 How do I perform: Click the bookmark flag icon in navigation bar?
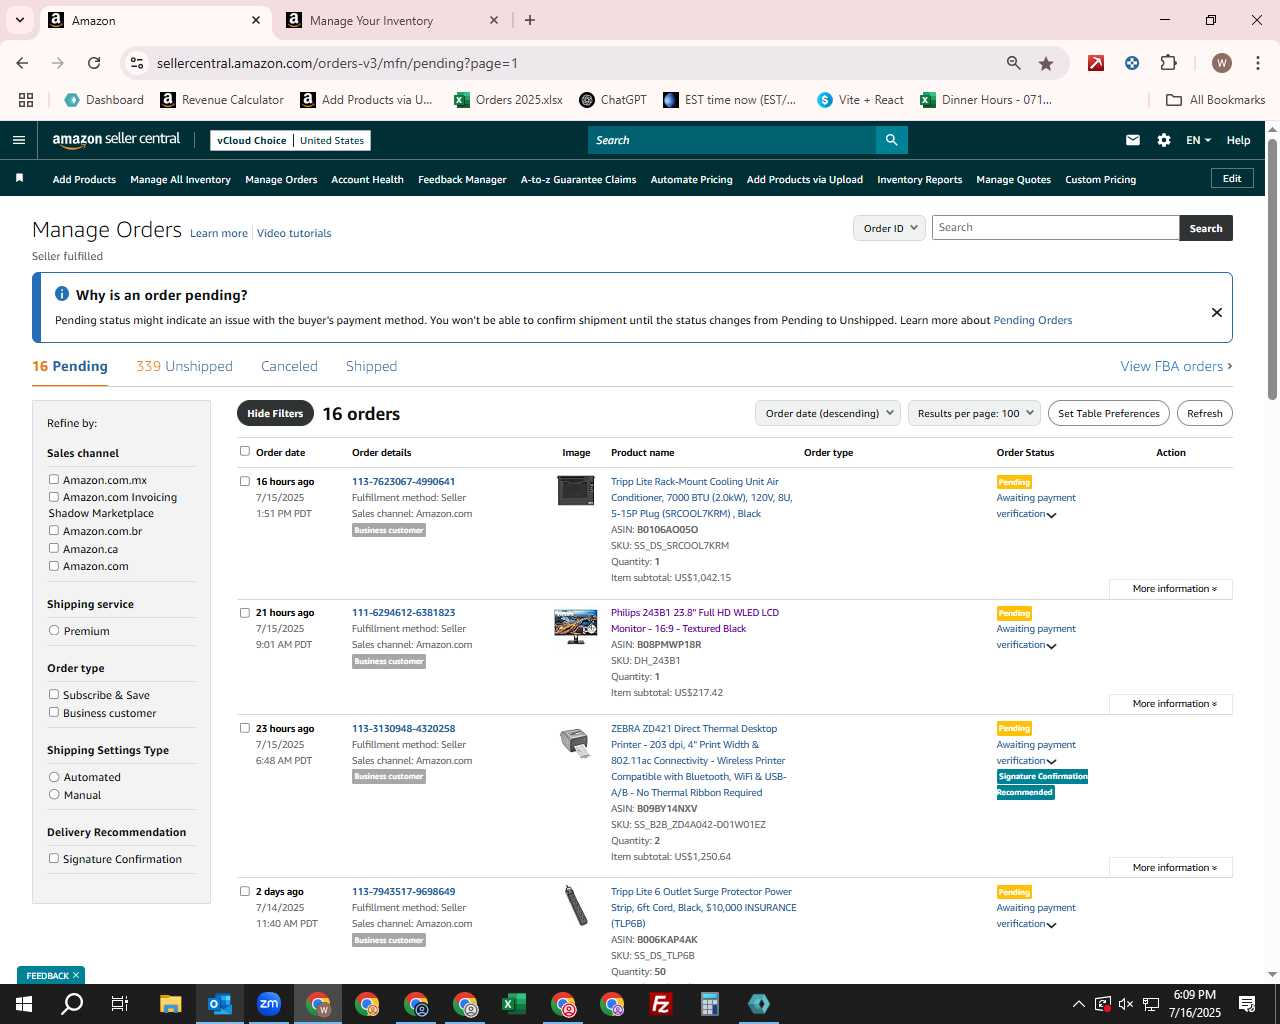19,179
